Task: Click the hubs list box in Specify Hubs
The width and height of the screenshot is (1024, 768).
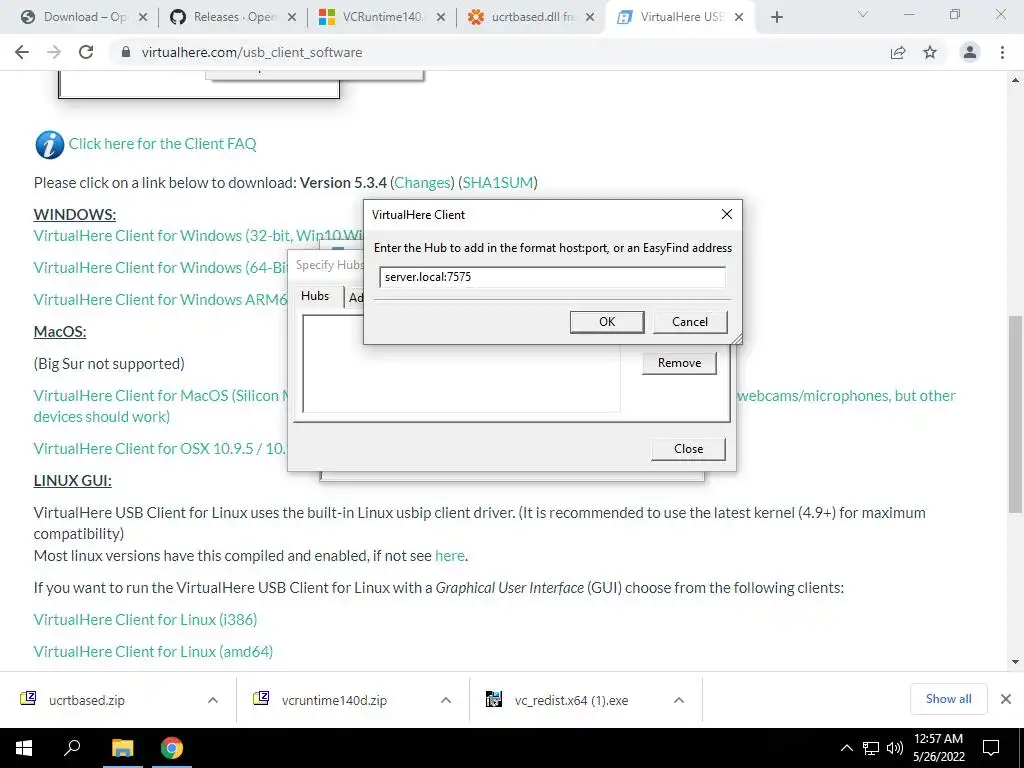Action: tap(461, 364)
